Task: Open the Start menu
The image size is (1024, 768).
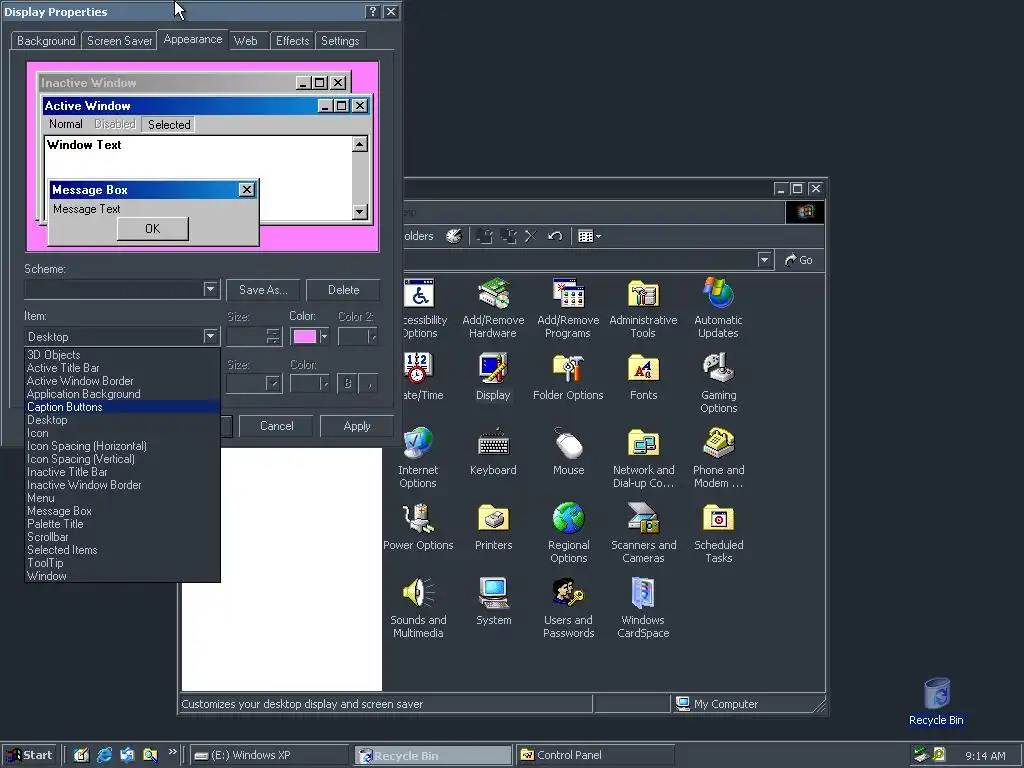Action: [x=29, y=755]
